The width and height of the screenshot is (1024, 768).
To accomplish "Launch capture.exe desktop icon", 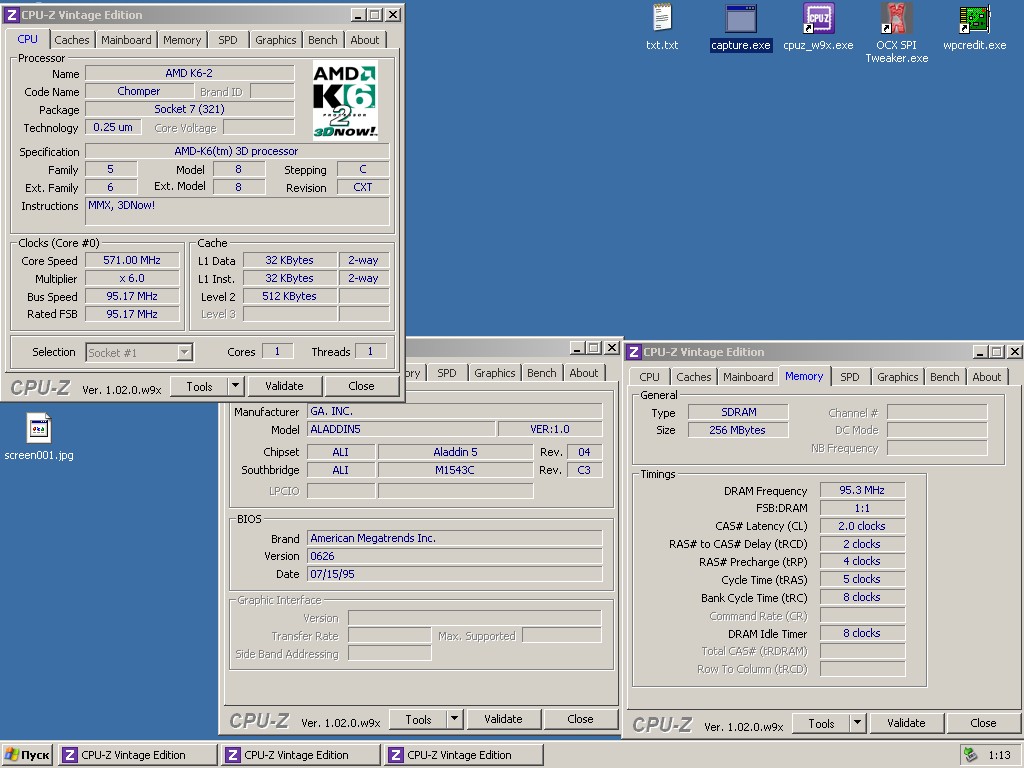I will coord(741,26).
